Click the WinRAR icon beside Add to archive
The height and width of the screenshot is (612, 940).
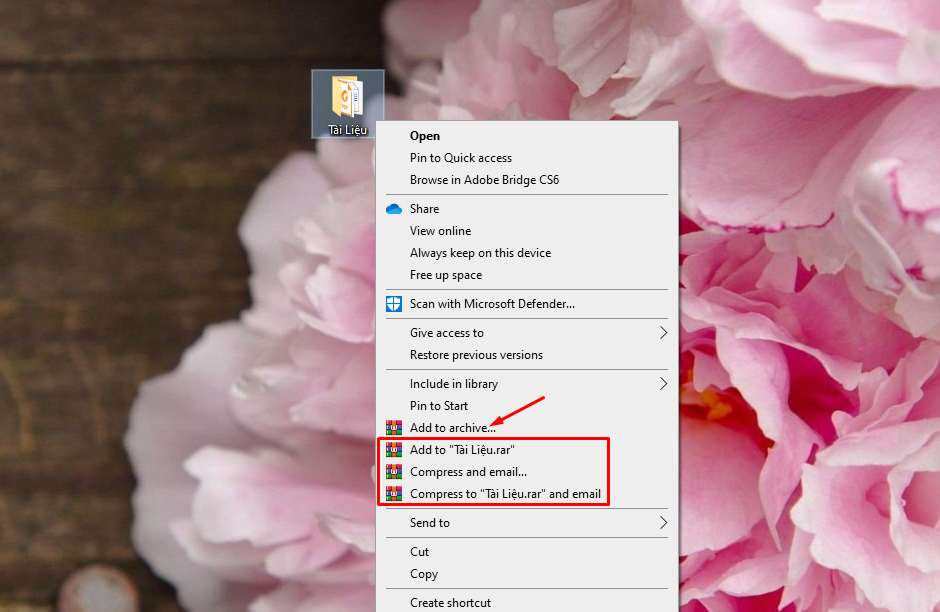394,428
